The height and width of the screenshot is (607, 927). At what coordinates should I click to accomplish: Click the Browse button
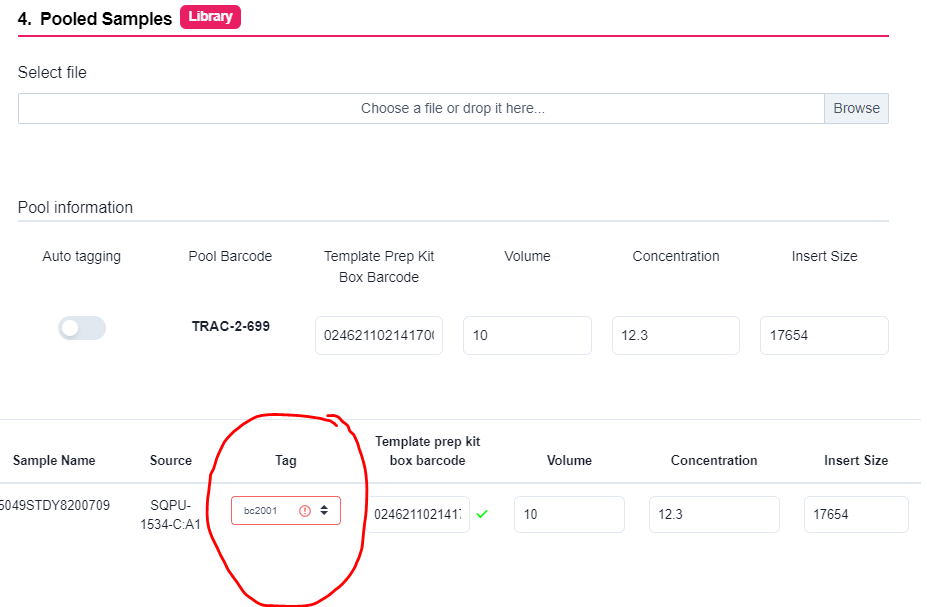click(x=856, y=108)
